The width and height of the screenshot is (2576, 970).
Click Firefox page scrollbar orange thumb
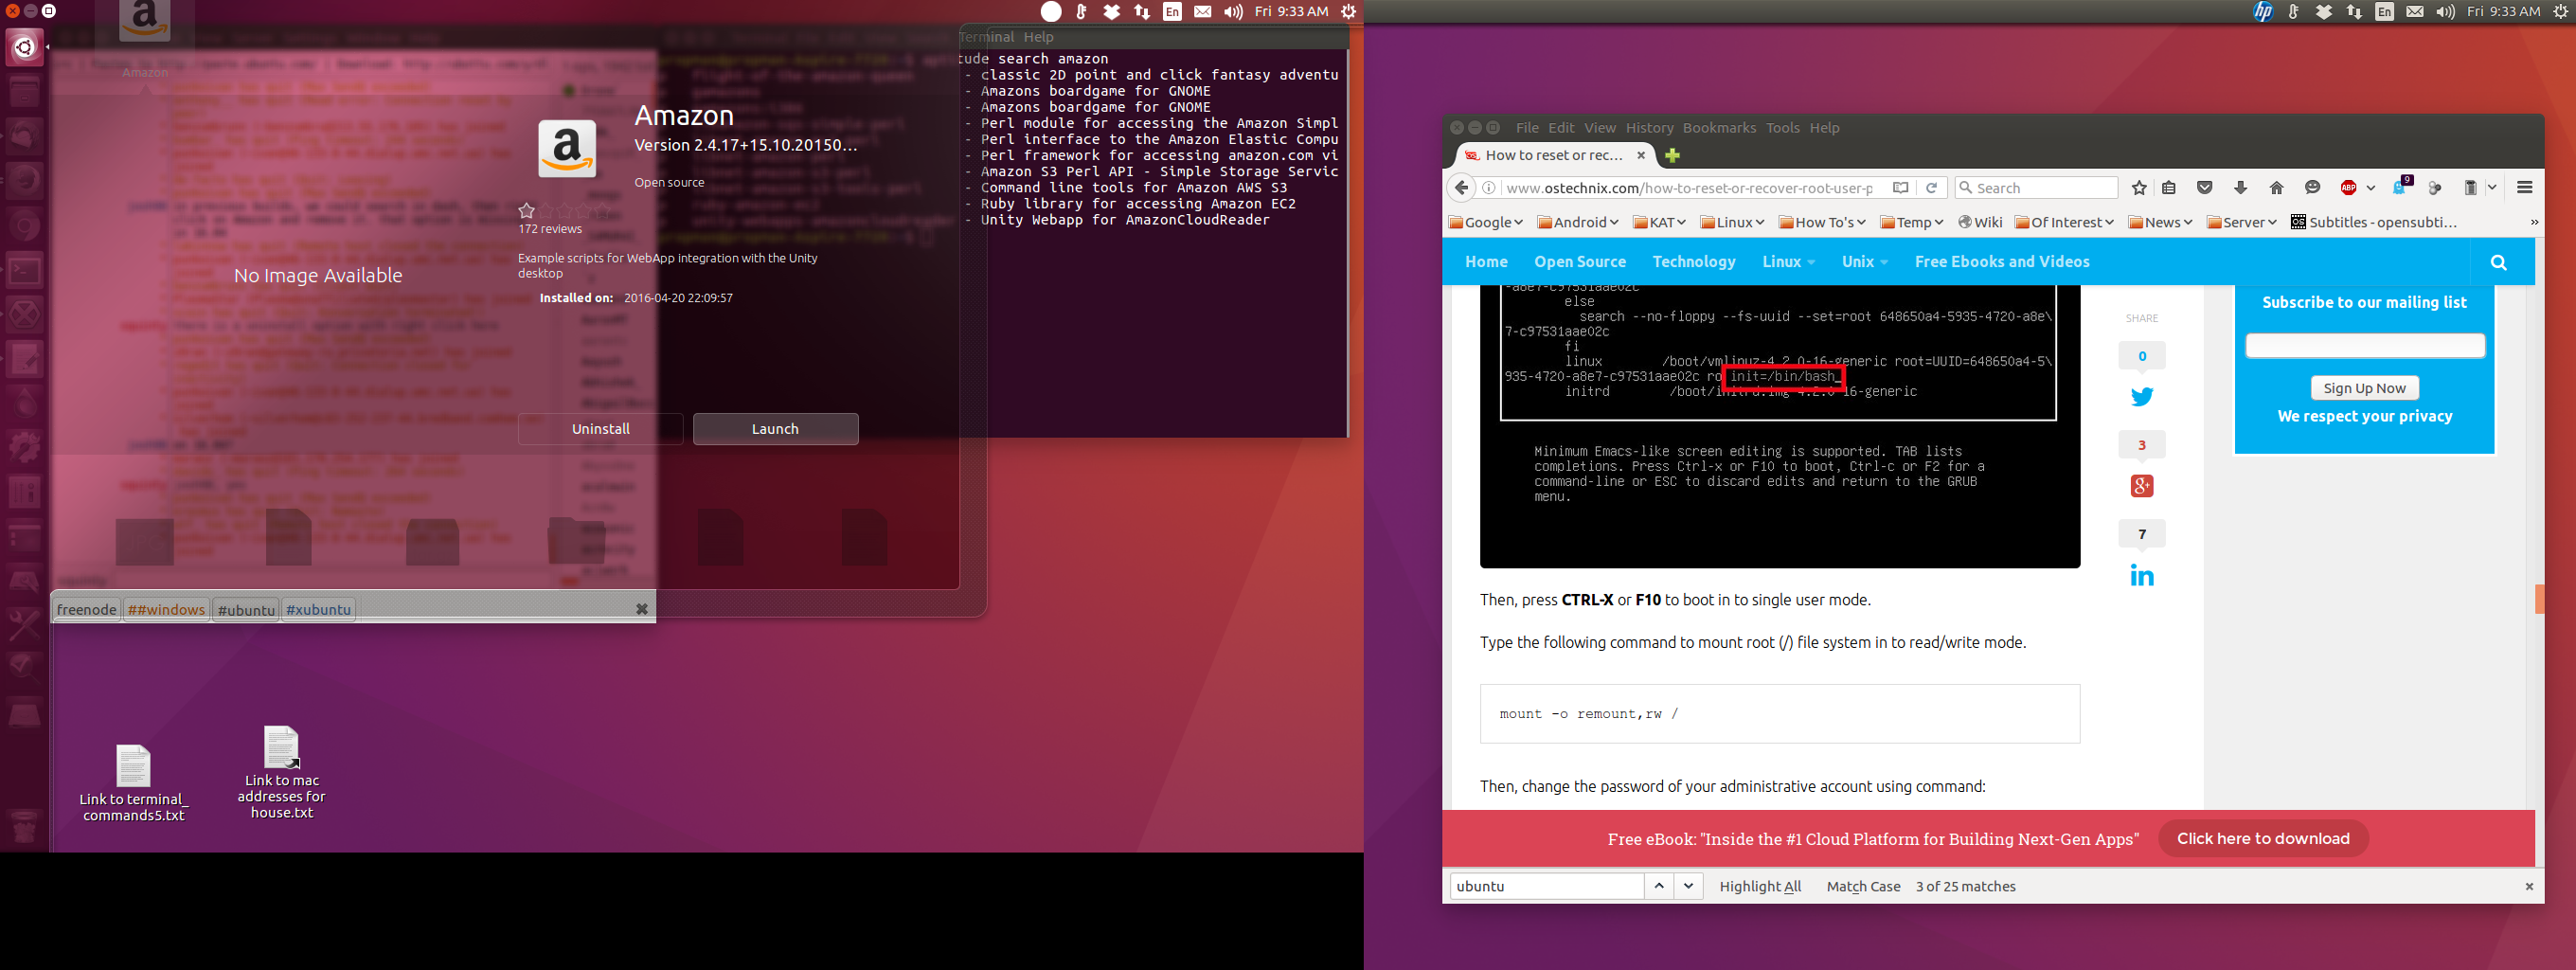(2539, 599)
